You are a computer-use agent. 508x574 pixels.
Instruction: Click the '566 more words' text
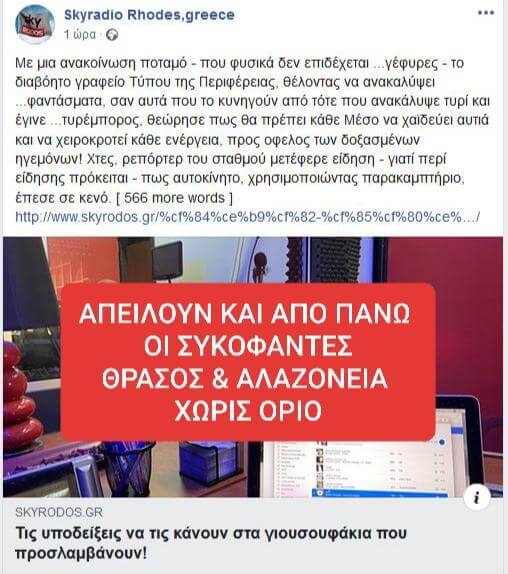tap(175, 198)
